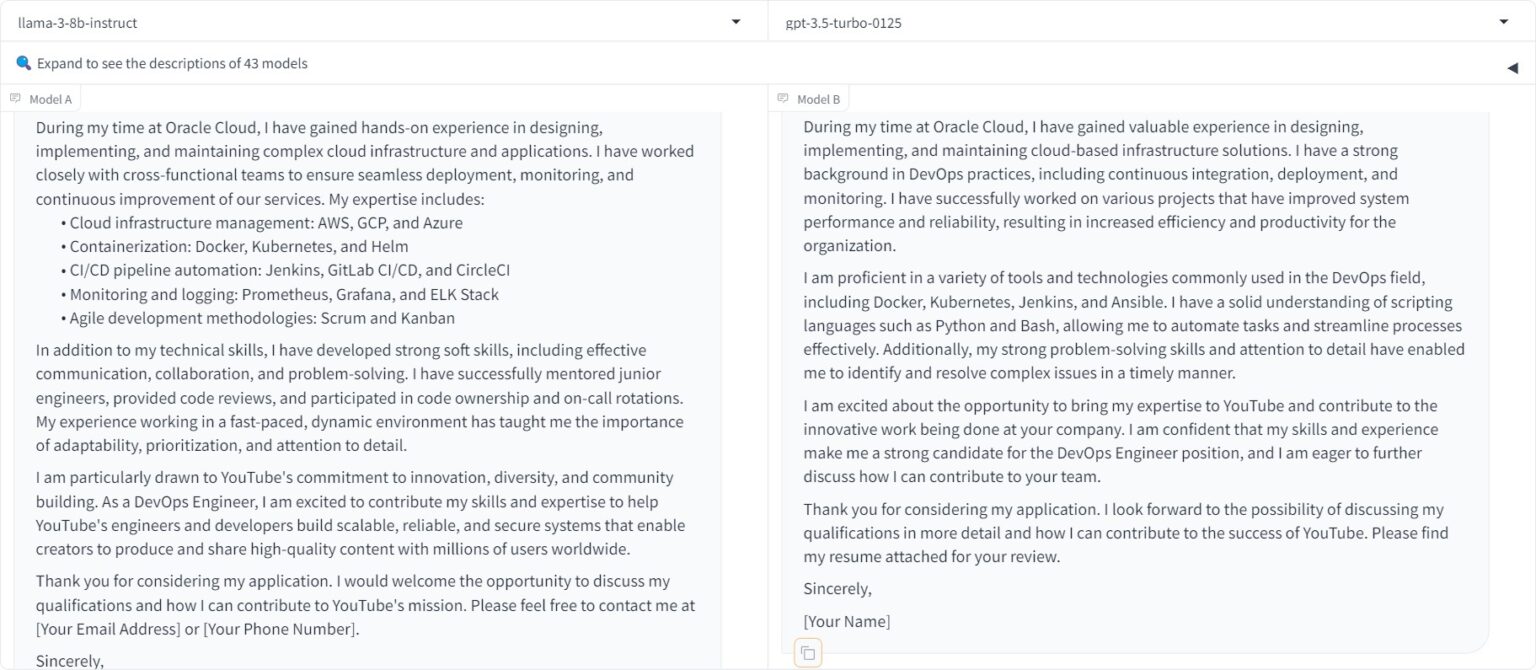
Task: Click the magnifier icon beside Expand text
Action: point(24,63)
